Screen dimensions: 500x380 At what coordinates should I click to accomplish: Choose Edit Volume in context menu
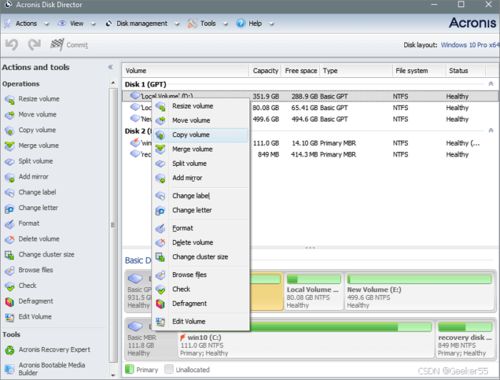click(201, 322)
